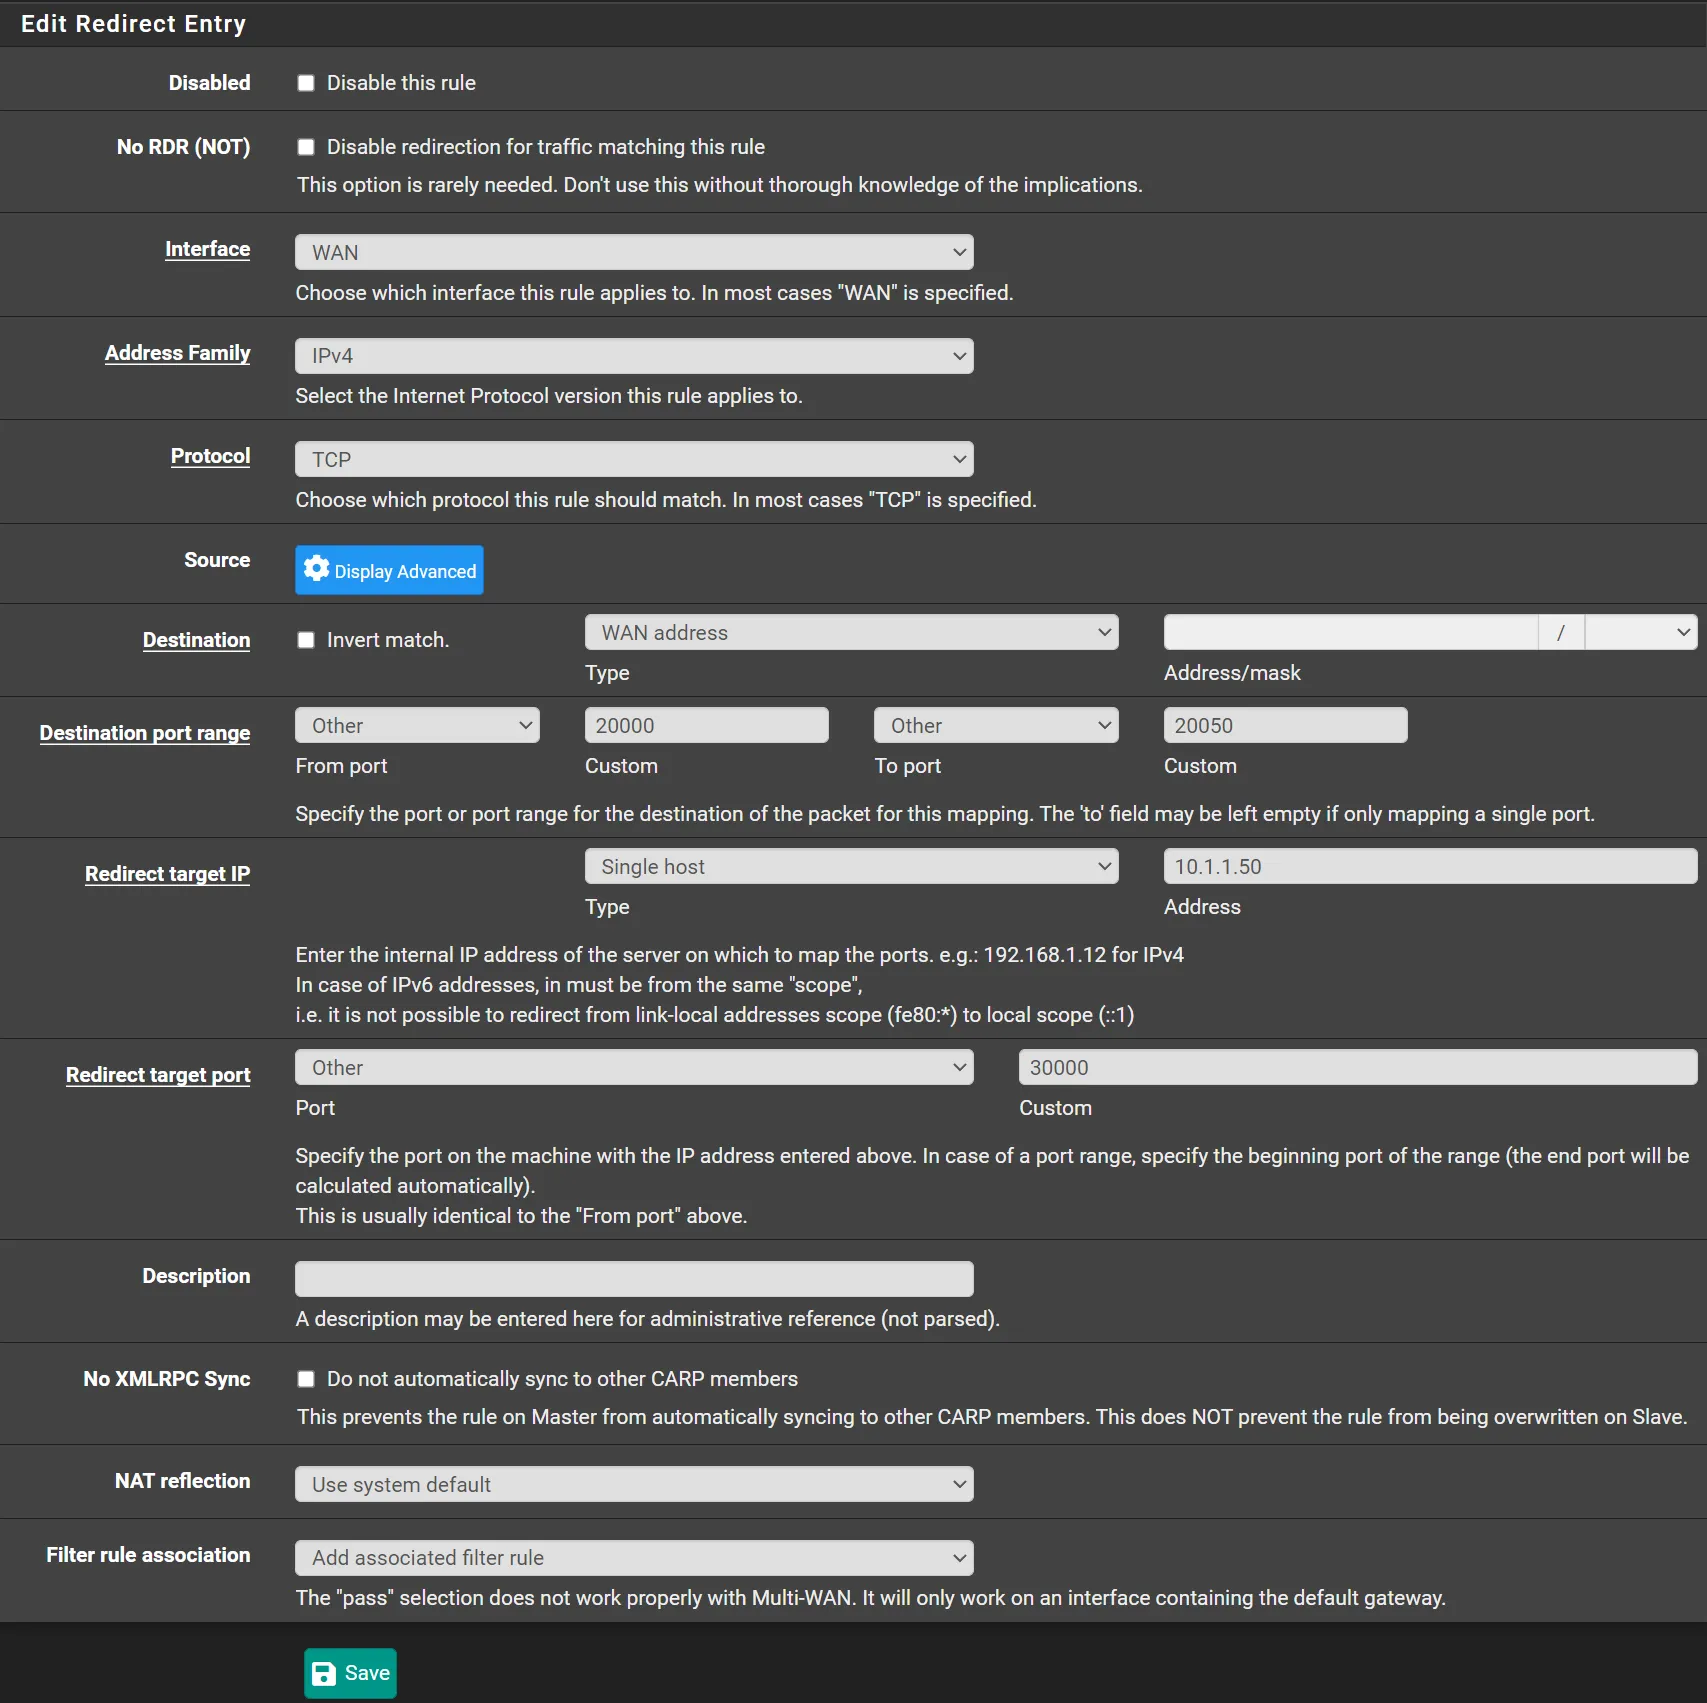Check Do not automatically sync to CARP members

(x=306, y=1379)
